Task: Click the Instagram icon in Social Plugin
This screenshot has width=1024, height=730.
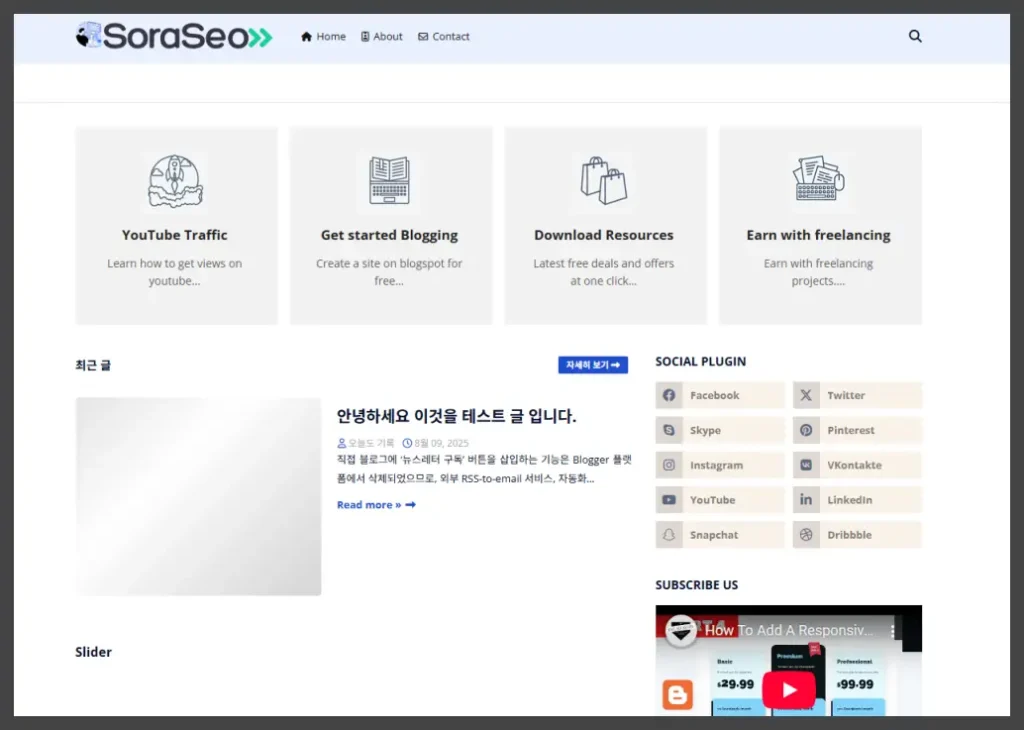Action: point(669,465)
